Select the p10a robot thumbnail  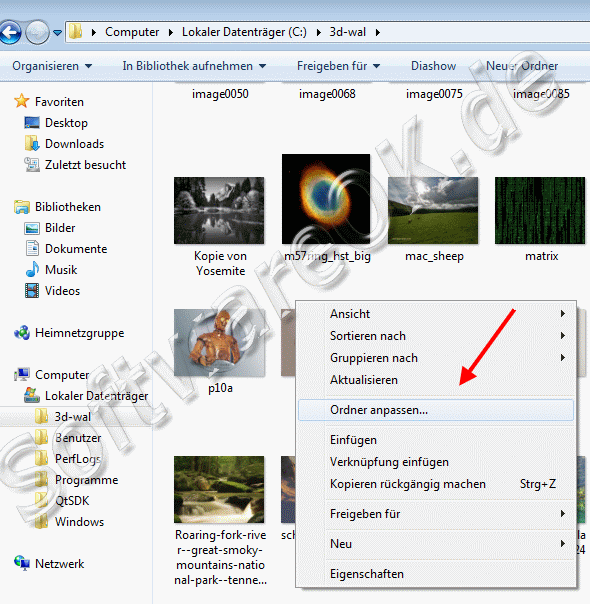[220, 342]
